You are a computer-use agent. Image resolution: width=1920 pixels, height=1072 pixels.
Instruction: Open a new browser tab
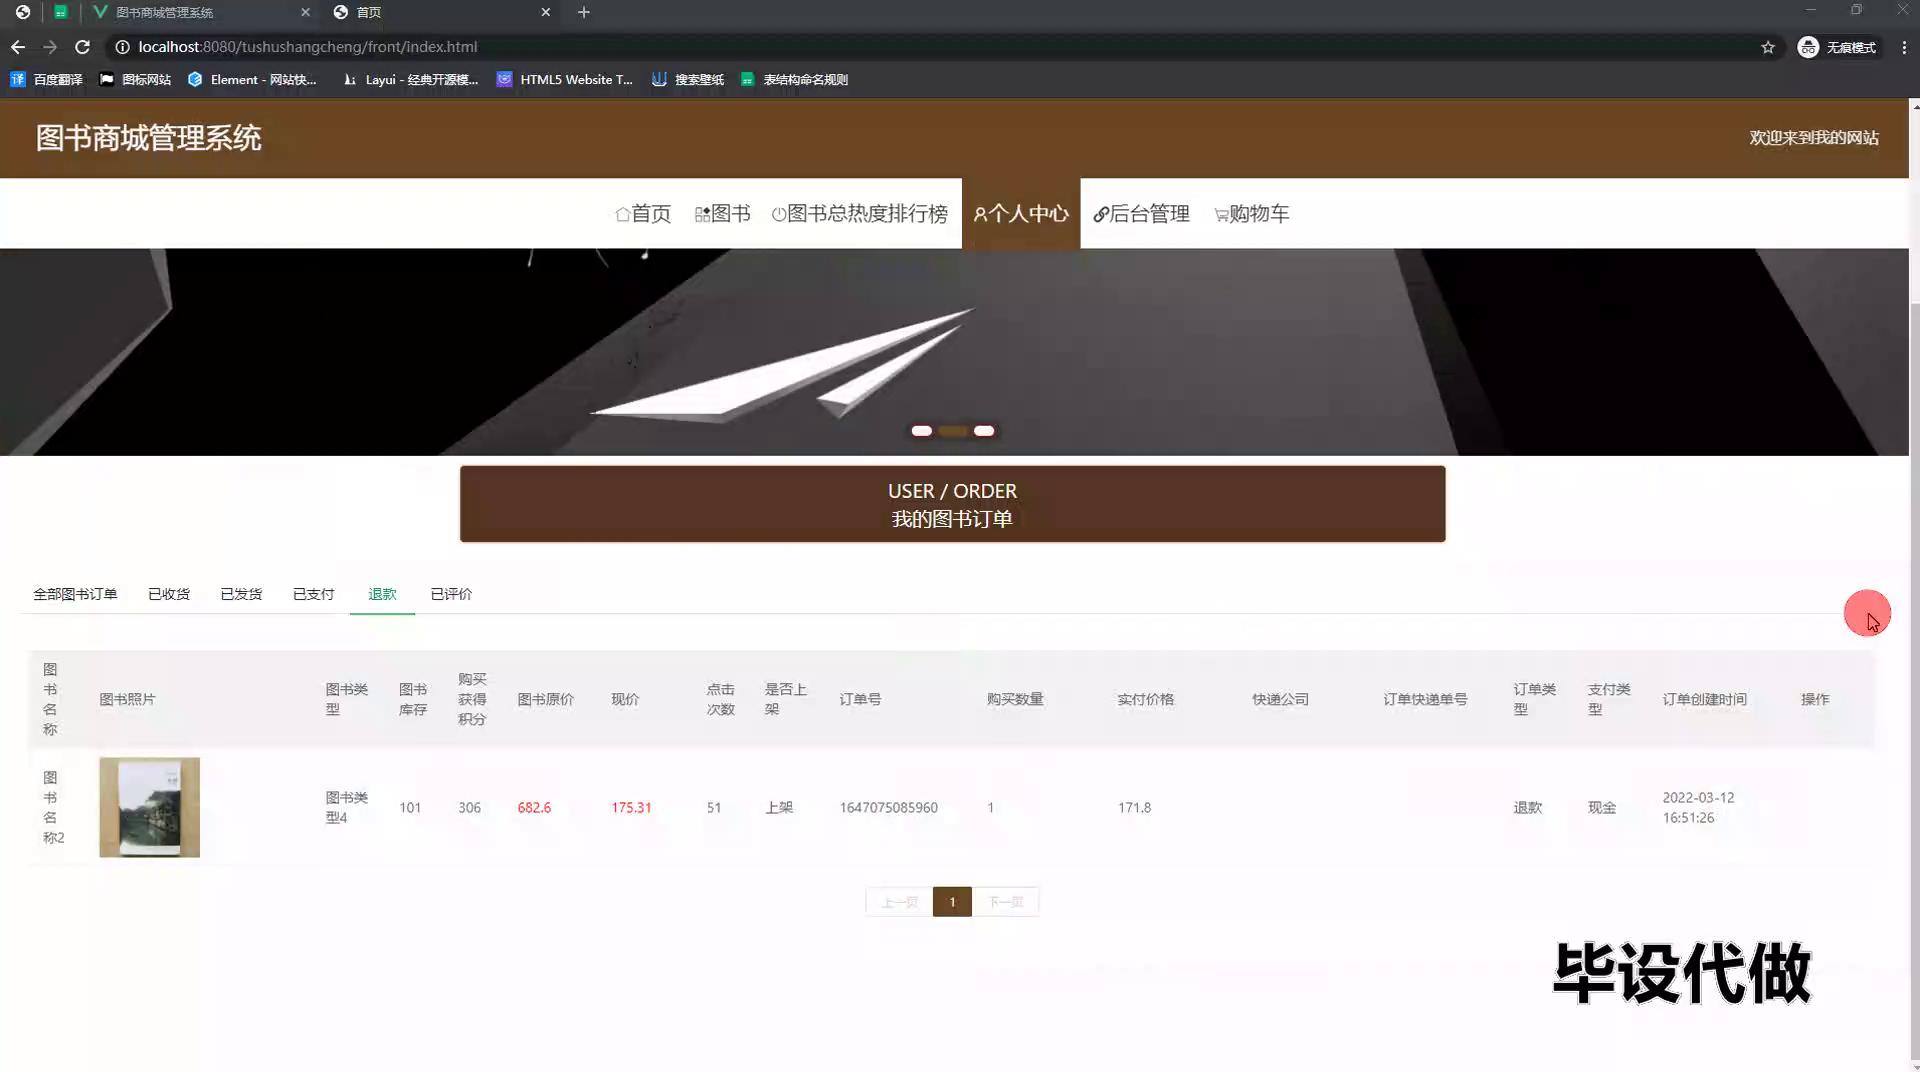pyautogui.click(x=584, y=12)
